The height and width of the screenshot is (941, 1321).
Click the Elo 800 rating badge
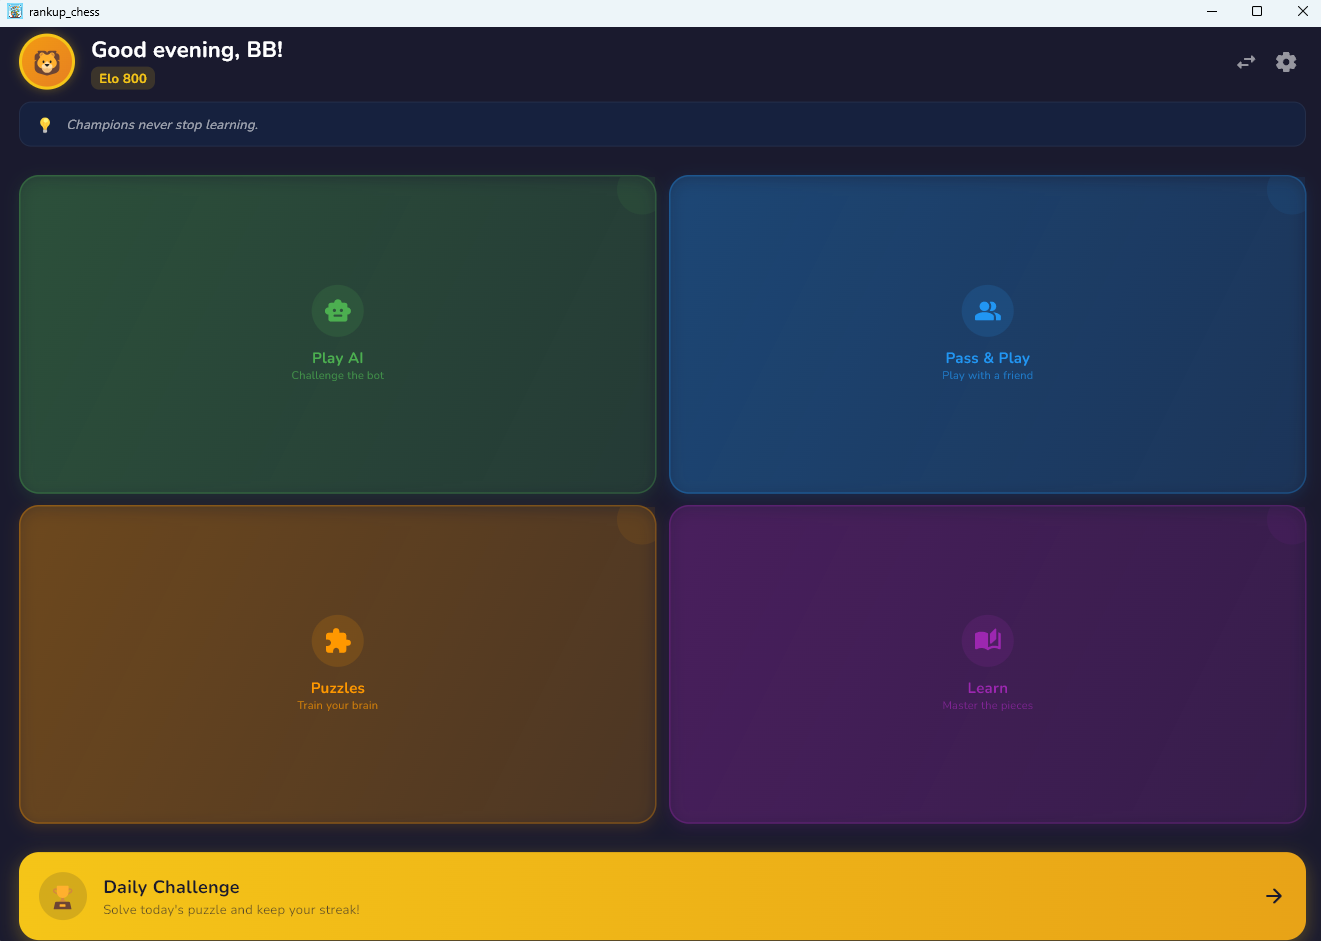click(123, 79)
